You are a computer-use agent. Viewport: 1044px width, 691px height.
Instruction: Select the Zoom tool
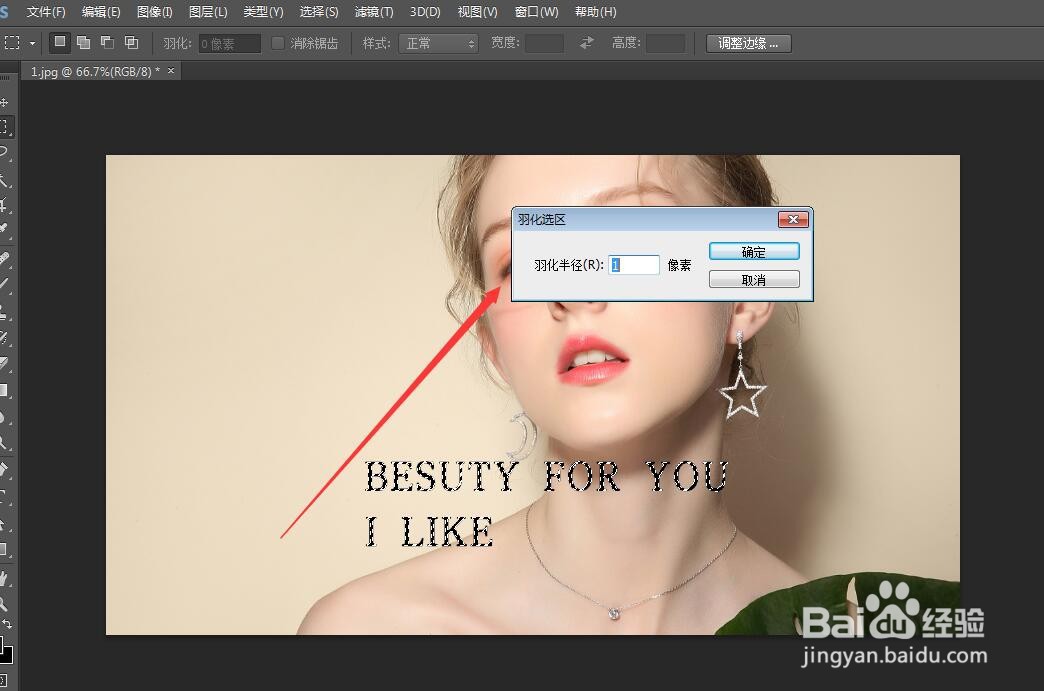pos(4,604)
